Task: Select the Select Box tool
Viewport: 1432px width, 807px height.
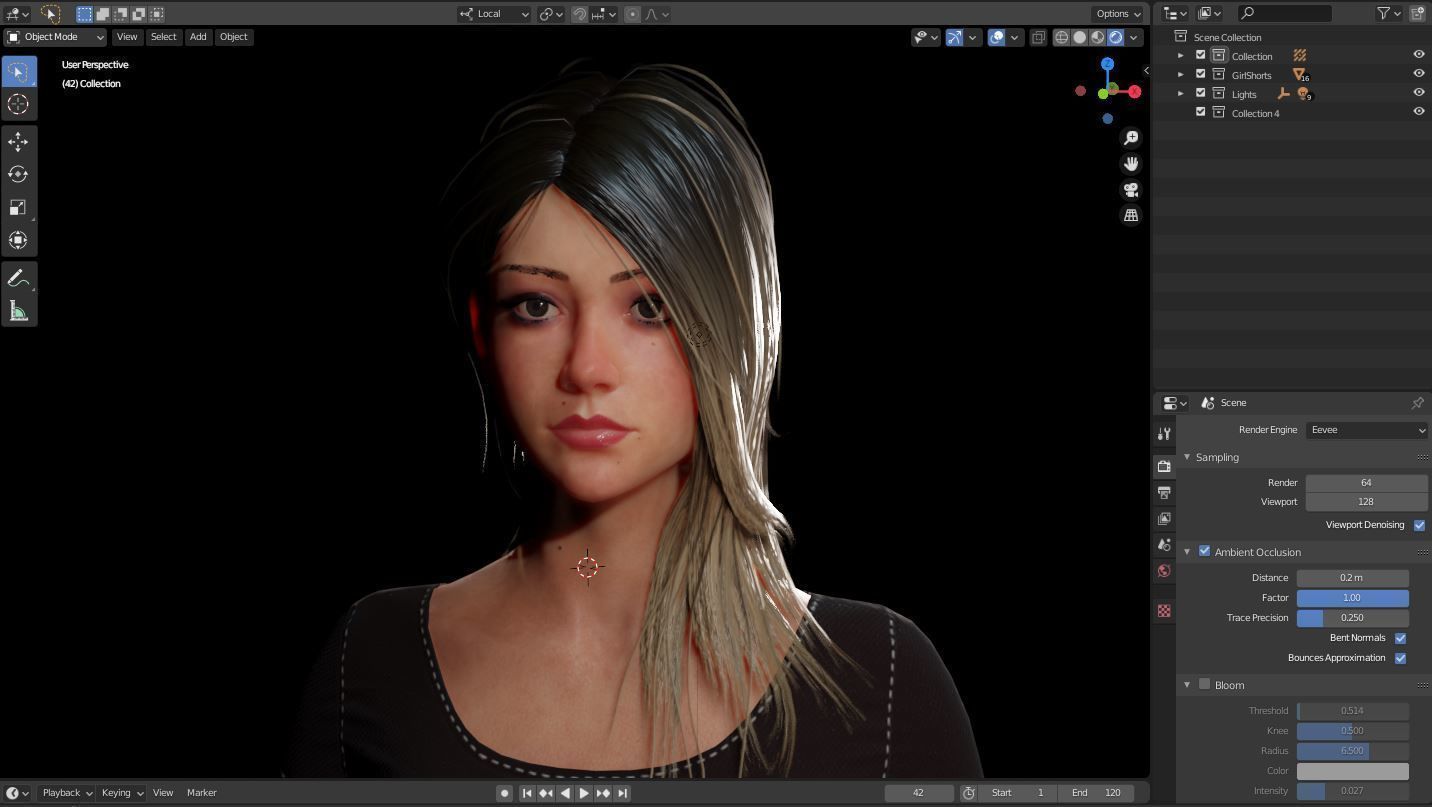Action: tap(18, 71)
